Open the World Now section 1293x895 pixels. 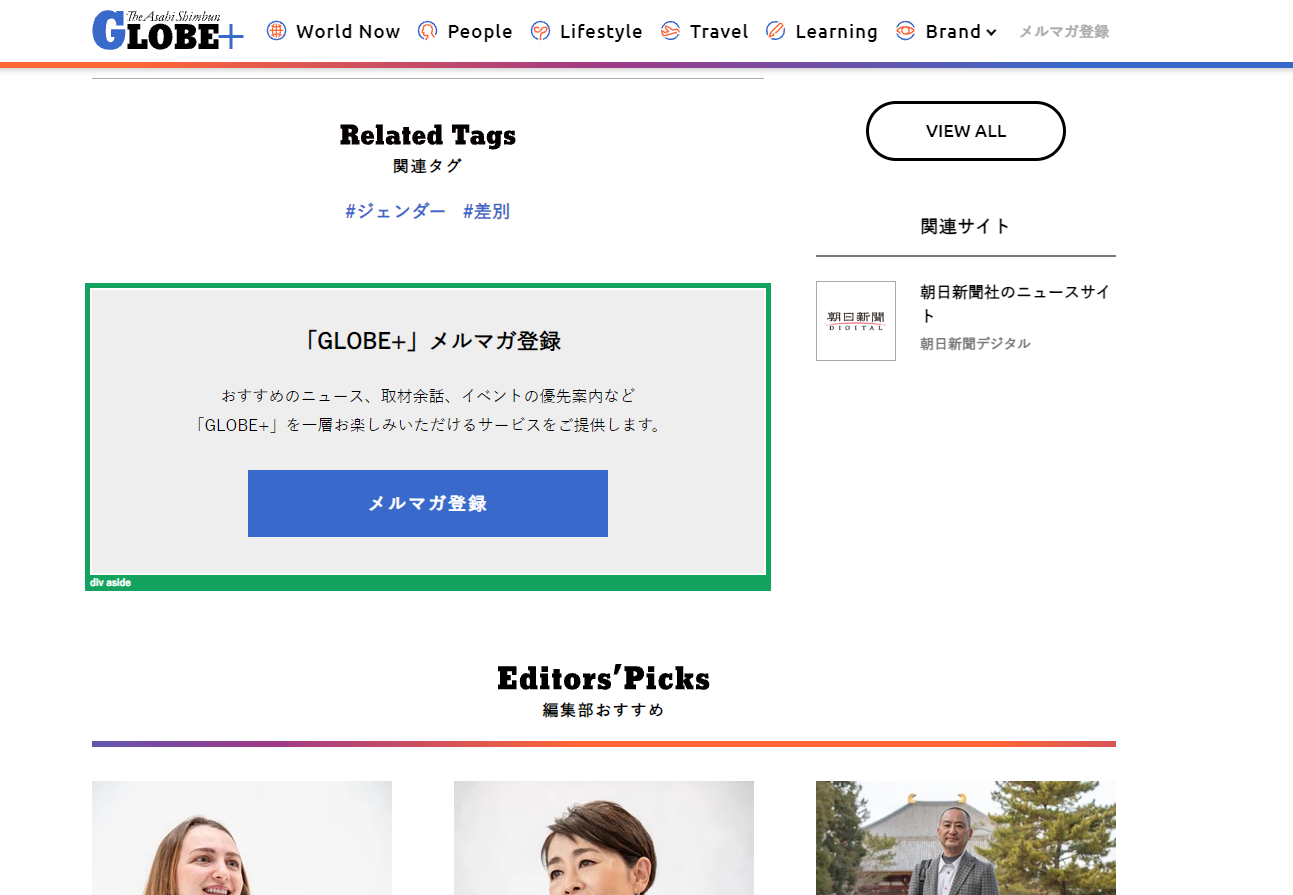347,31
